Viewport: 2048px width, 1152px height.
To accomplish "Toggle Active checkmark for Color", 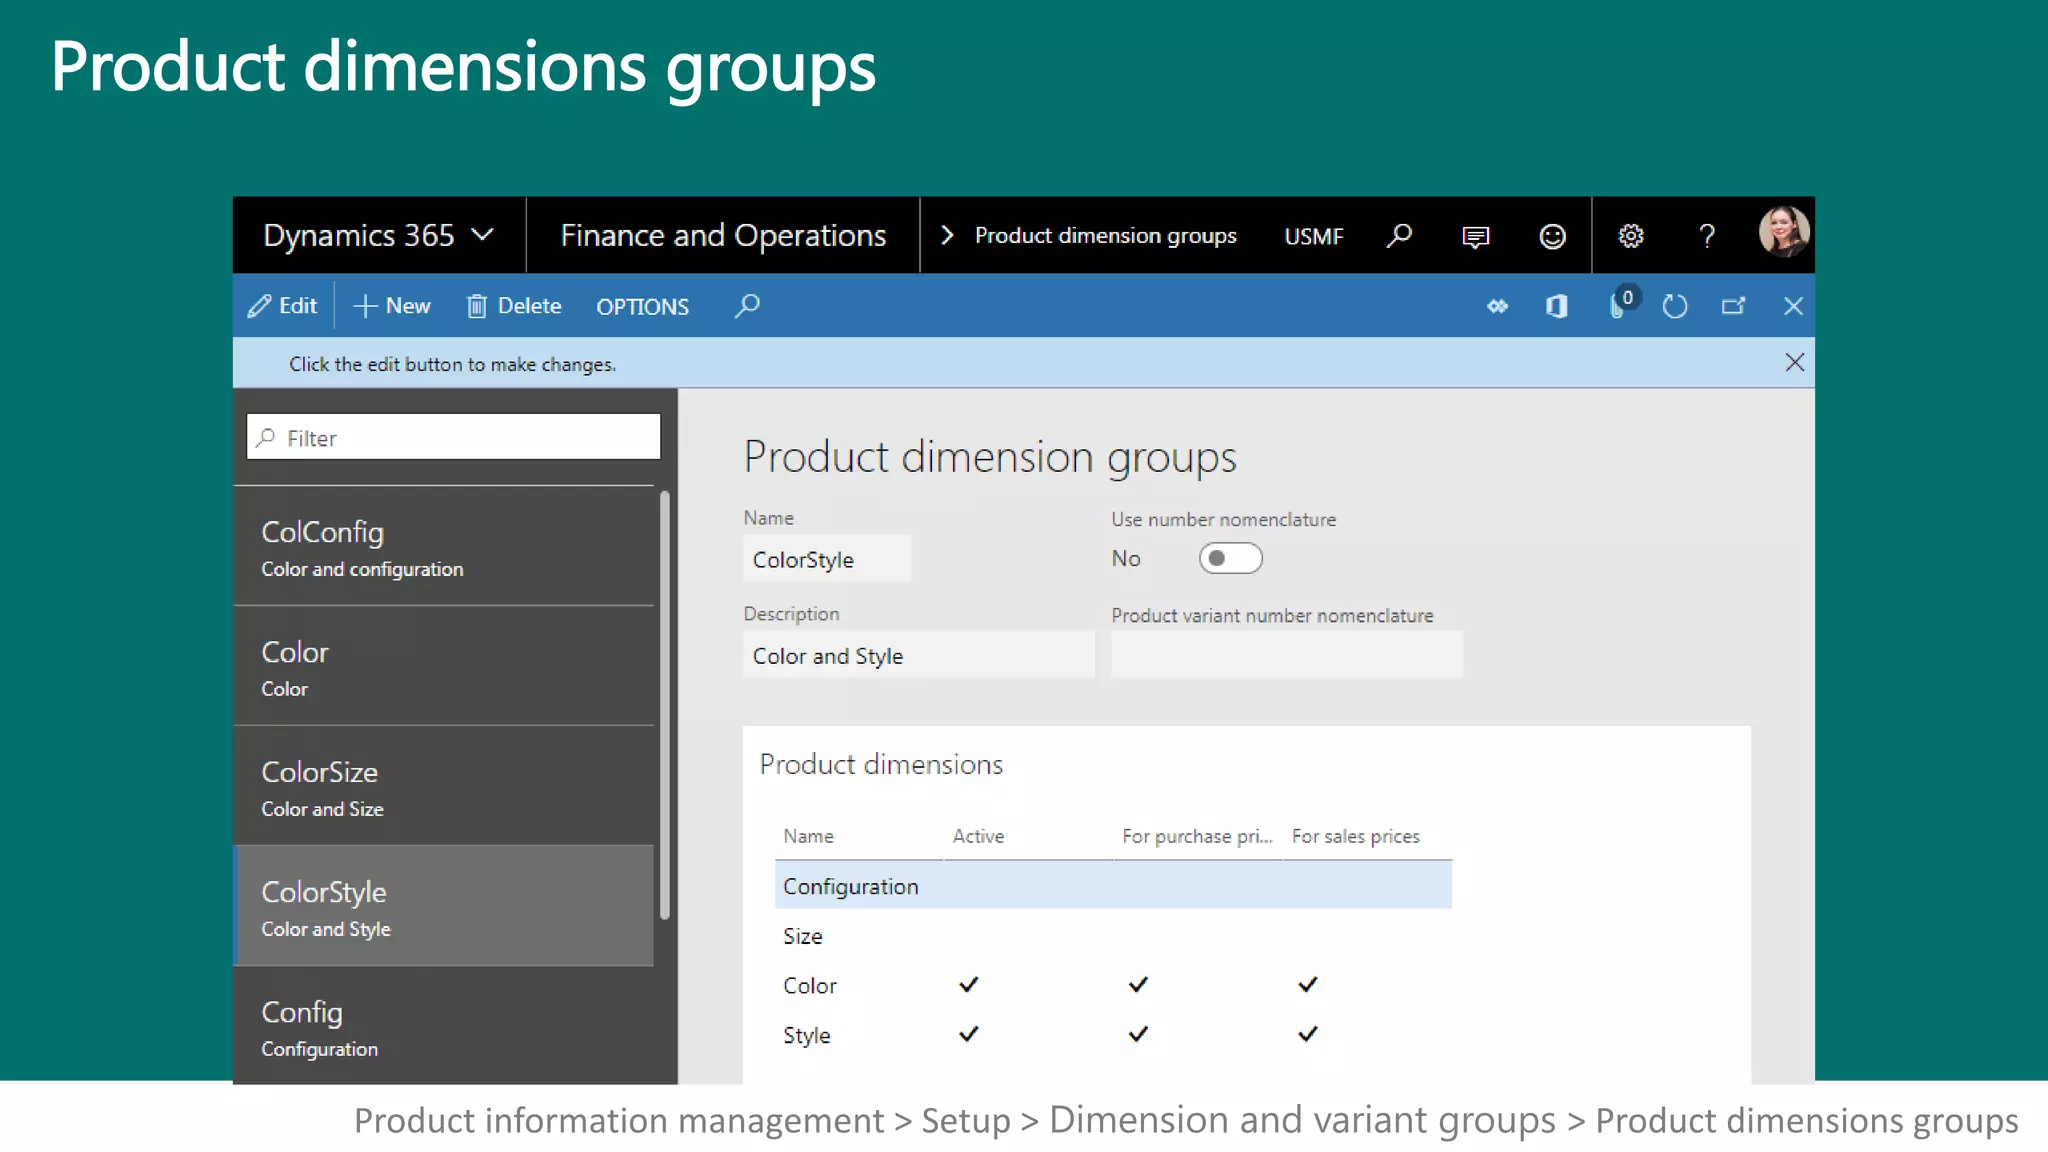I will tap(968, 984).
